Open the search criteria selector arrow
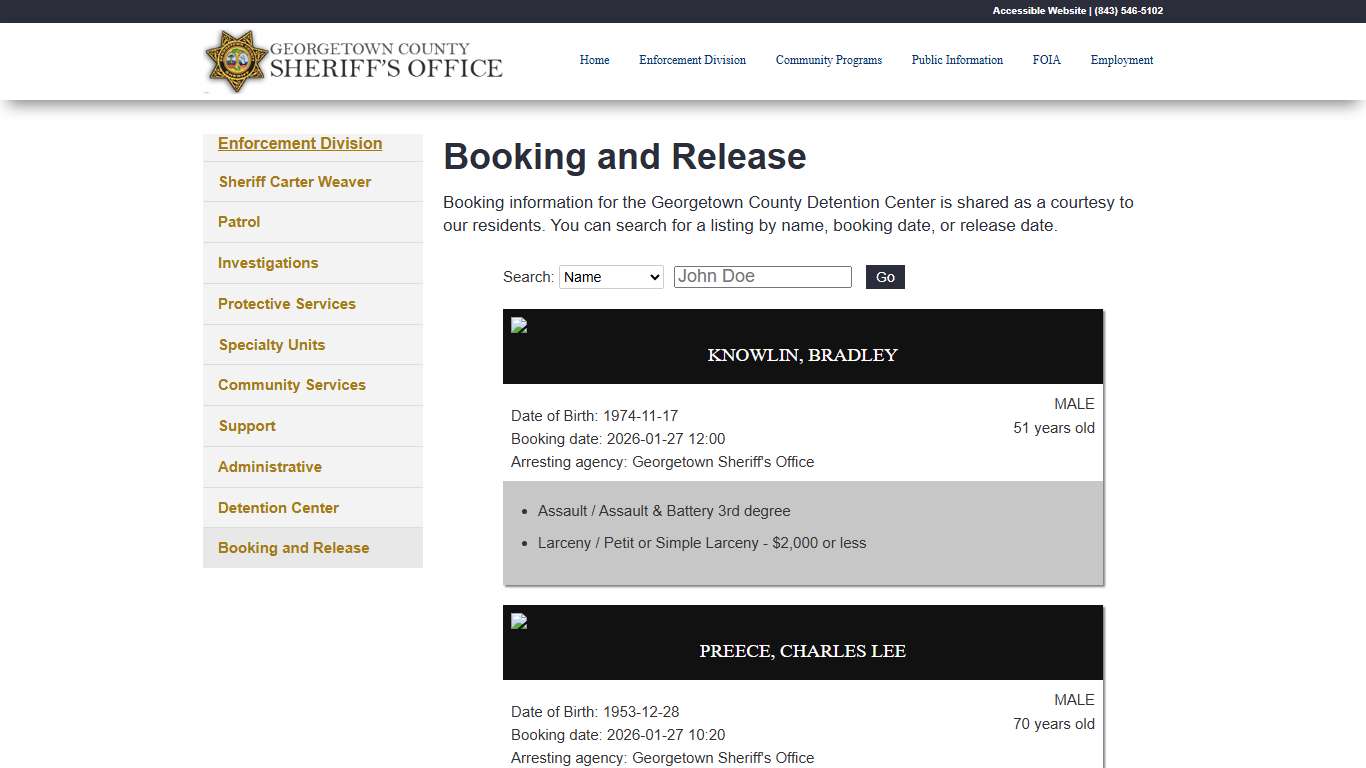Image resolution: width=1366 pixels, height=768 pixels. (652, 277)
